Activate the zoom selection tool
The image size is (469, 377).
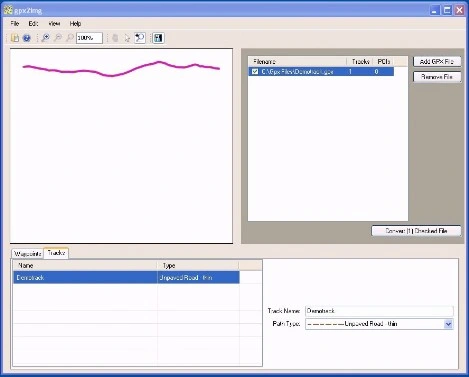140,38
